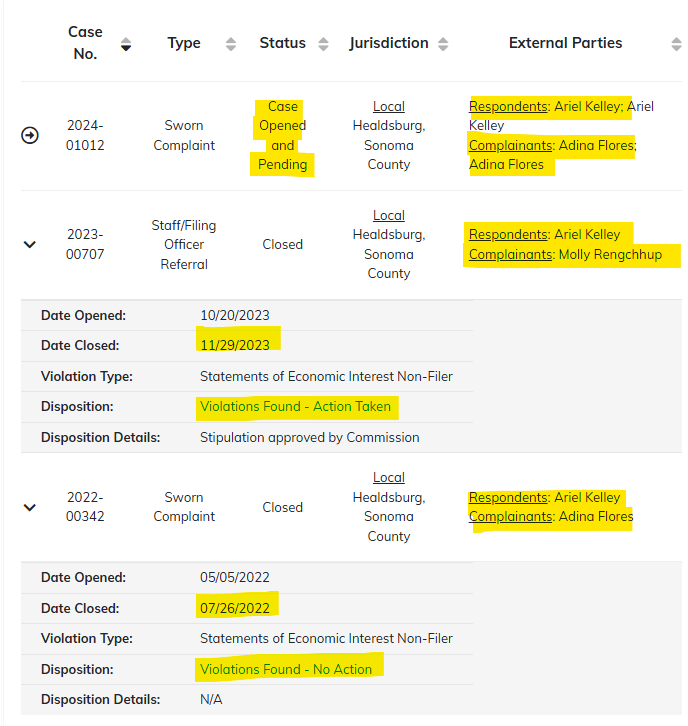Open Respondents link in case 2022-00342
688x726 pixels.
[x=508, y=497]
